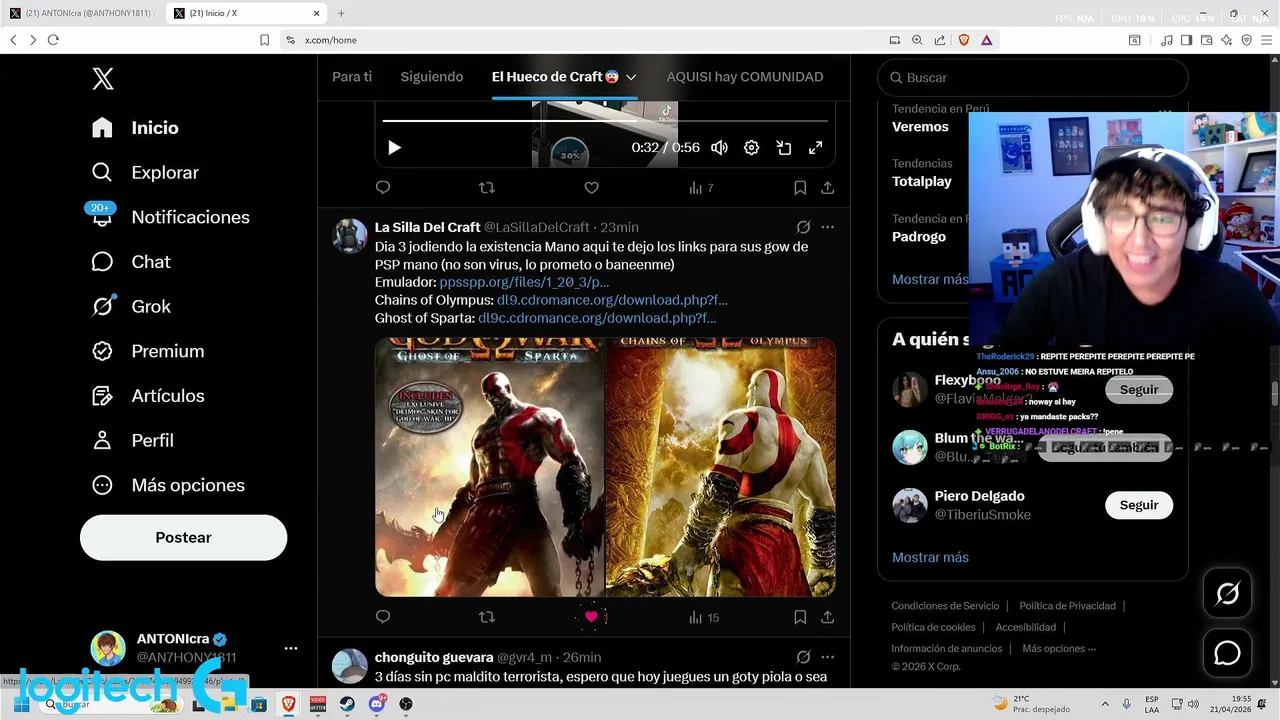Repost La Silla Del Craft post
The width and height of the screenshot is (1280, 720).
pyautogui.click(x=487, y=617)
